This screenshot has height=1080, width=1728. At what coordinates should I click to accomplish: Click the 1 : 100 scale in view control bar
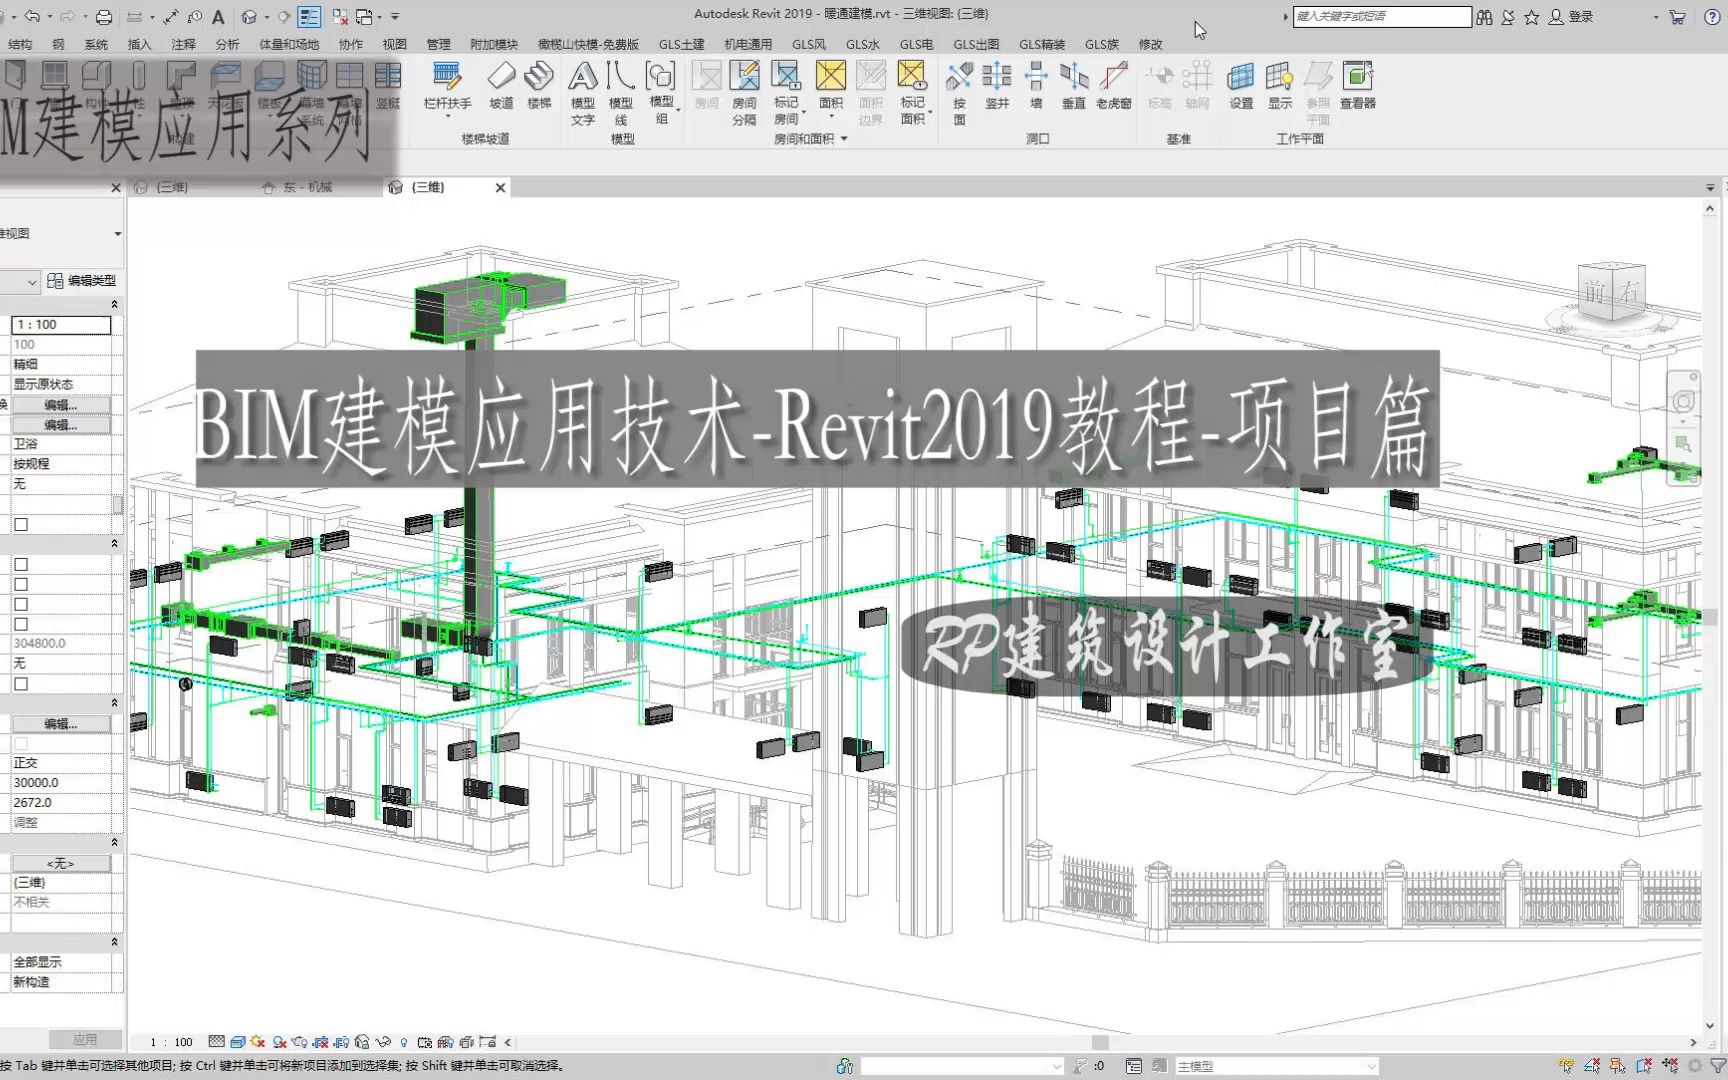(x=171, y=1042)
